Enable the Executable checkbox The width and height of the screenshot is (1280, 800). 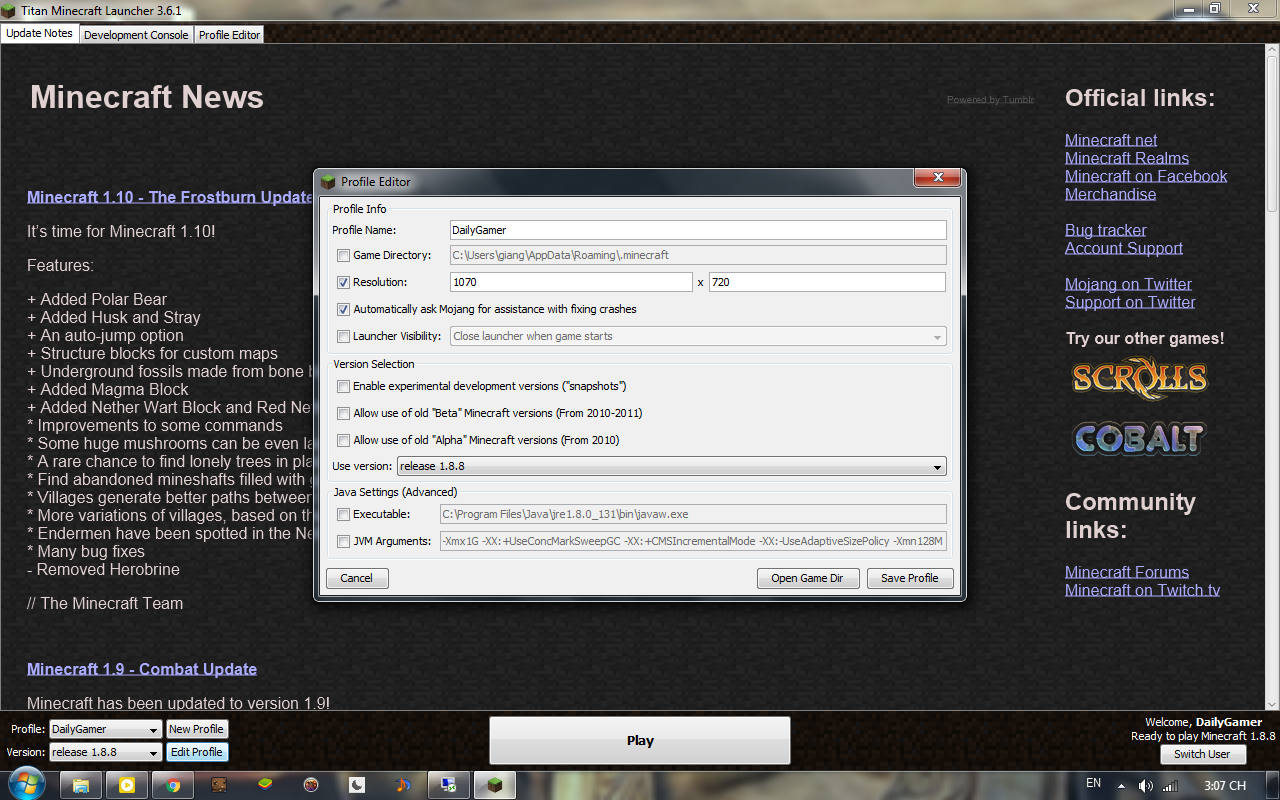344,515
